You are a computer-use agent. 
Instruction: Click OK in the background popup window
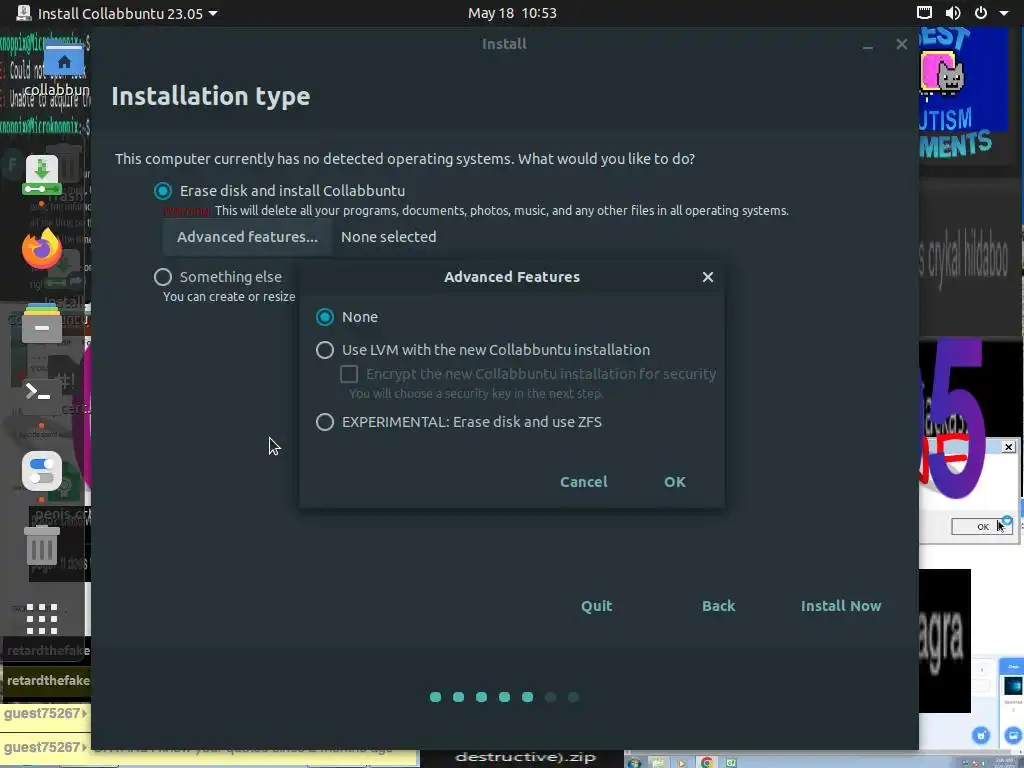point(982,526)
